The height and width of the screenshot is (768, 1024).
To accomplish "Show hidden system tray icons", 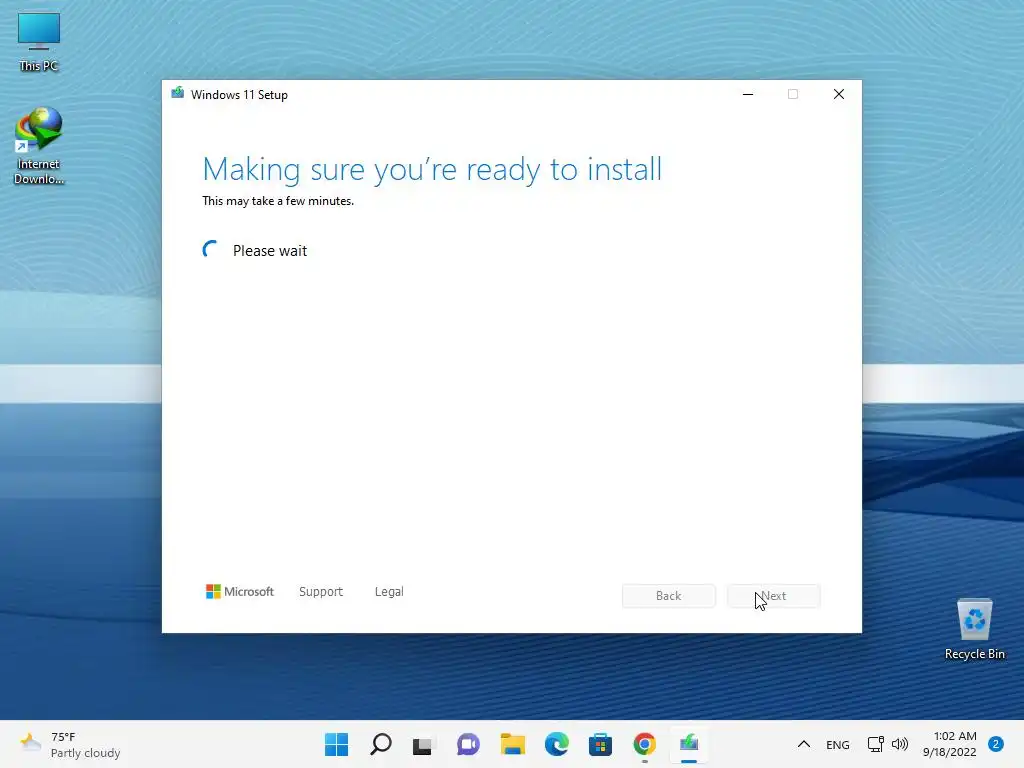I will pos(804,744).
